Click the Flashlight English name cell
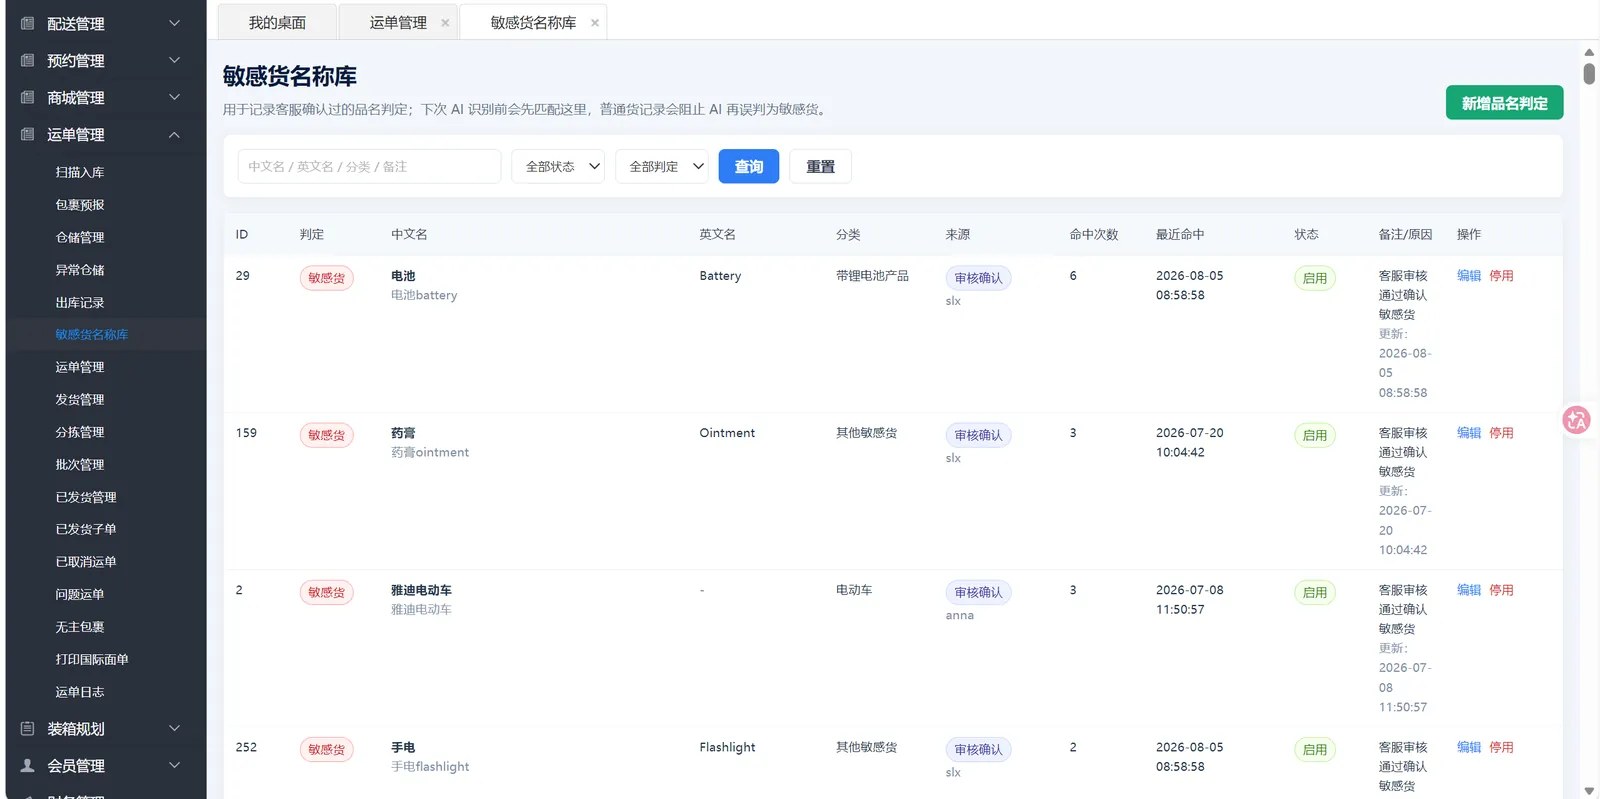The height and width of the screenshot is (799, 1600). coord(727,747)
